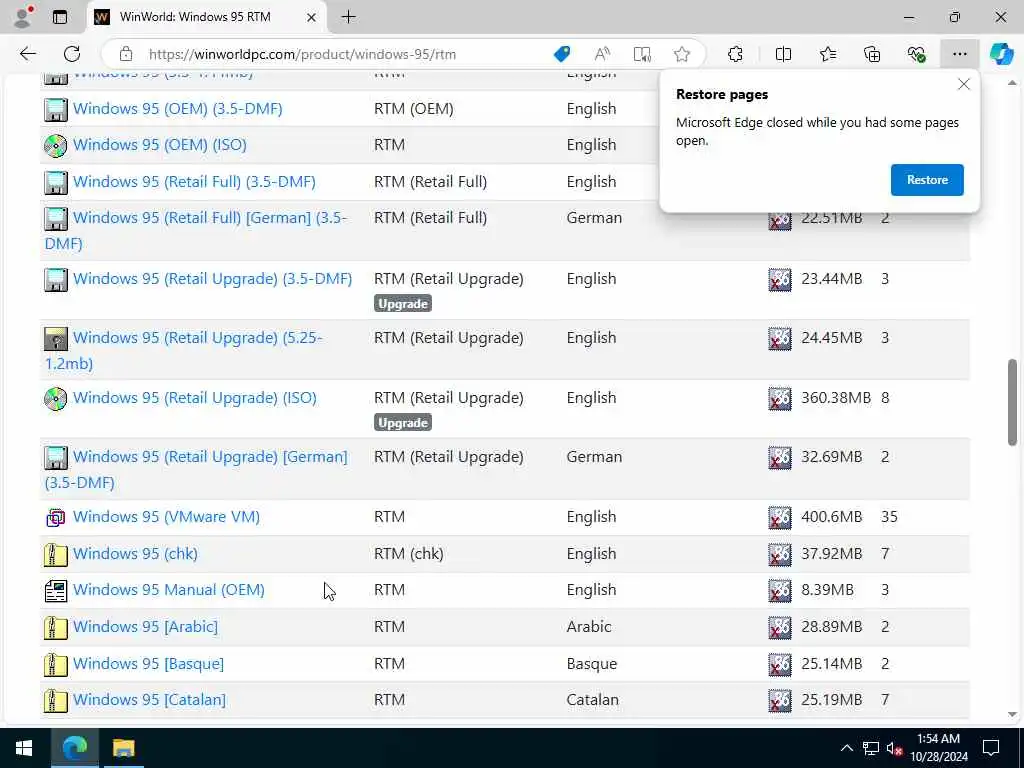Open the Edge profile icon
This screenshot has width=1024, height=768.
click(x=24, y=17)
